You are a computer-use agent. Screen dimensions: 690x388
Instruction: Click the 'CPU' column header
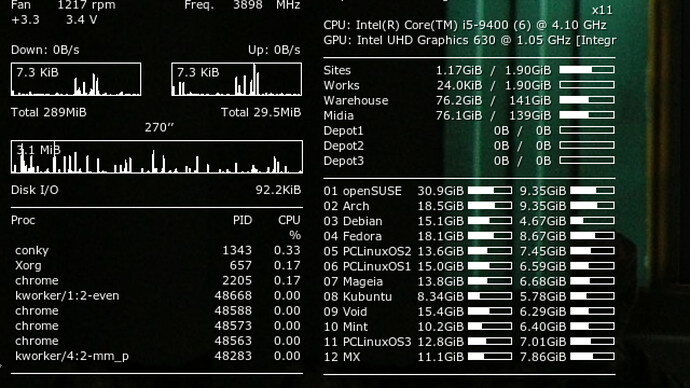pos(289,220)
